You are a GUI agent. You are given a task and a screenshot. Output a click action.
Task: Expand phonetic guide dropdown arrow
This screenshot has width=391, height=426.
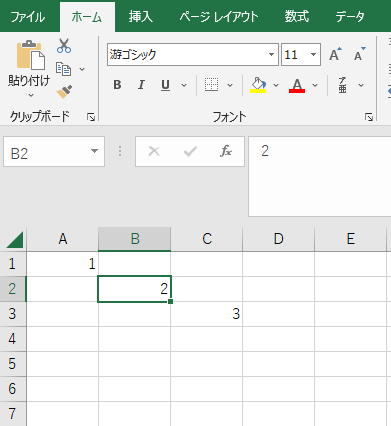tap(361, 85)
